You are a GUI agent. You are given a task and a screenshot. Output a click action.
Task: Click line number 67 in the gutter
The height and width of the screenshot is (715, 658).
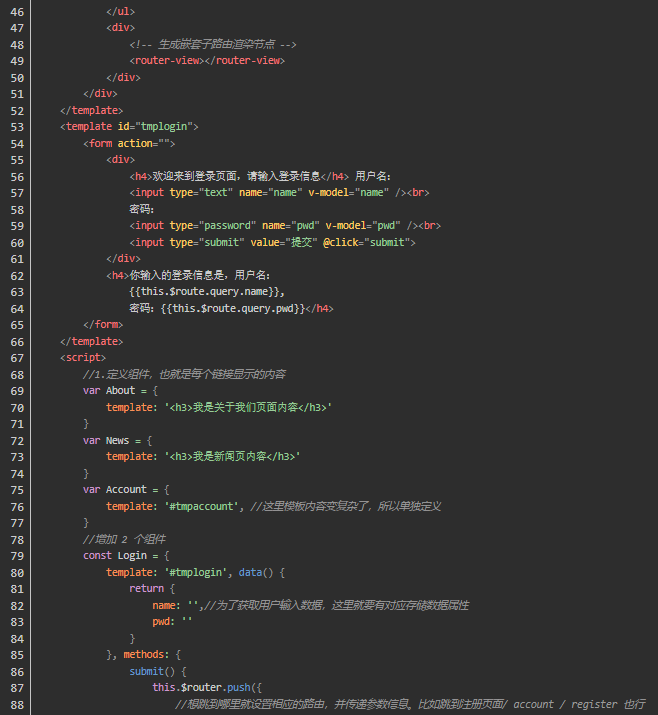pyautogui.click(x=17, y=358)
